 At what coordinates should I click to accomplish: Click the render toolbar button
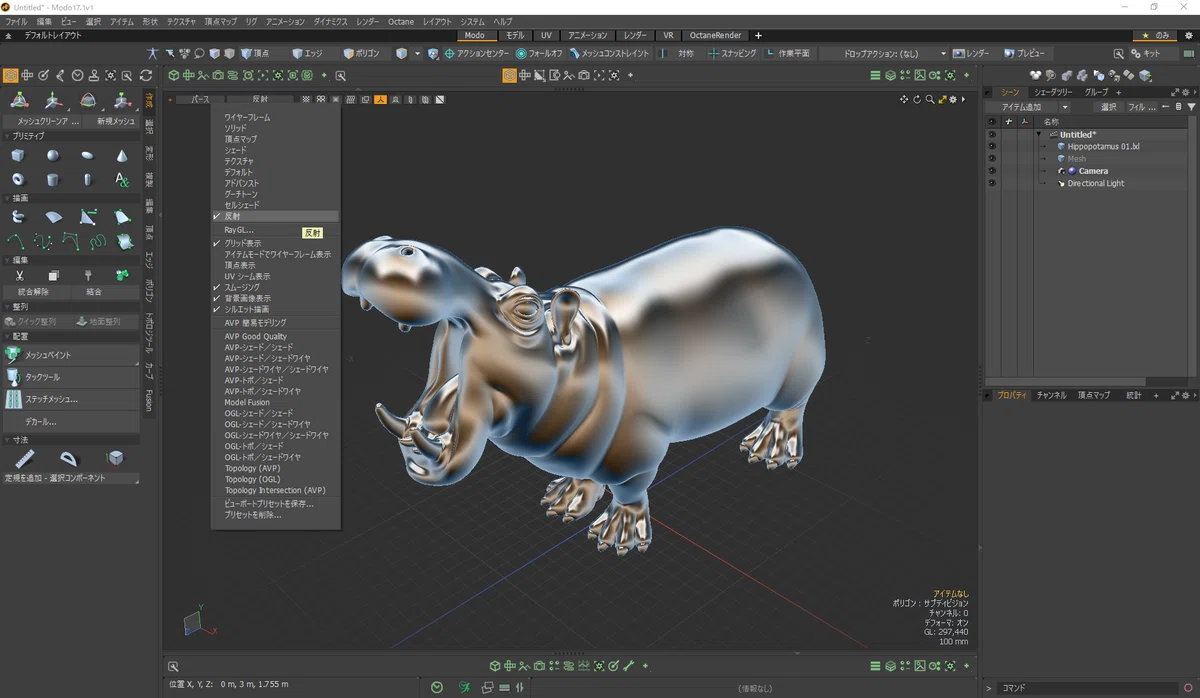[972, 53]
